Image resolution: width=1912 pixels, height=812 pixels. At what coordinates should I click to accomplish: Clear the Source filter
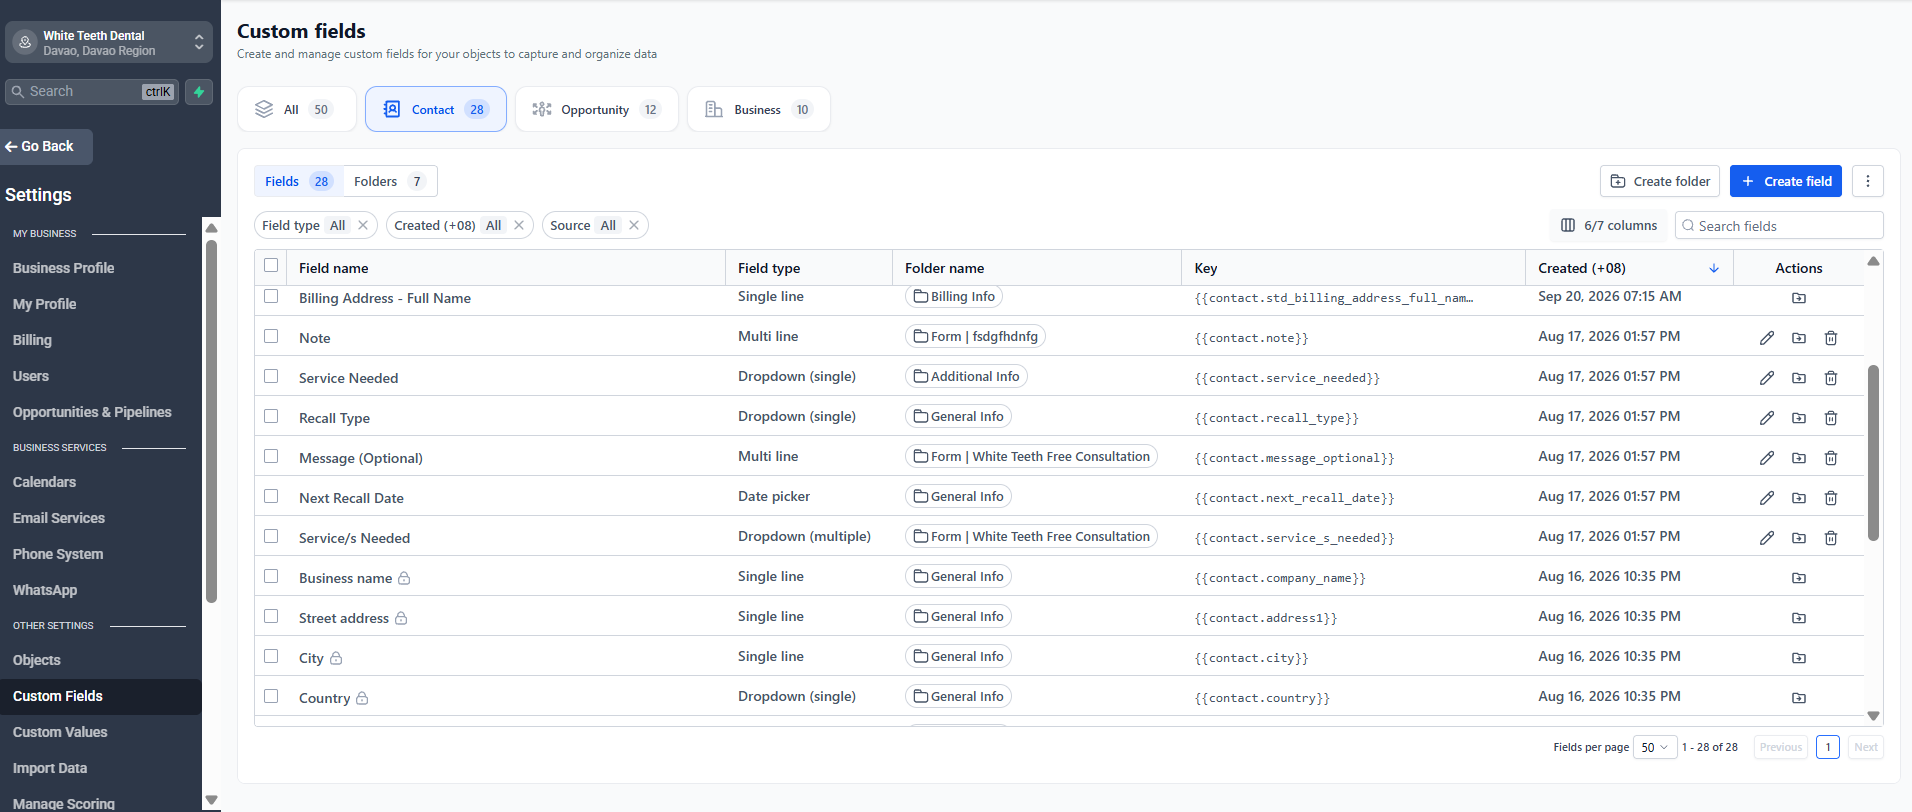pyautogui.click(x=634, y=225)
